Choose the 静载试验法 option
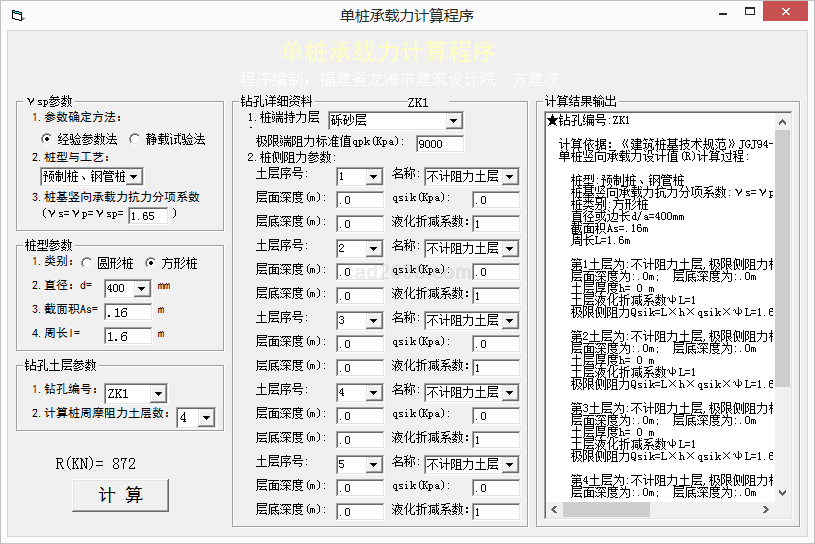Image resolution: width=815 pixels, height=544 pixels. [x=135, y=139]
